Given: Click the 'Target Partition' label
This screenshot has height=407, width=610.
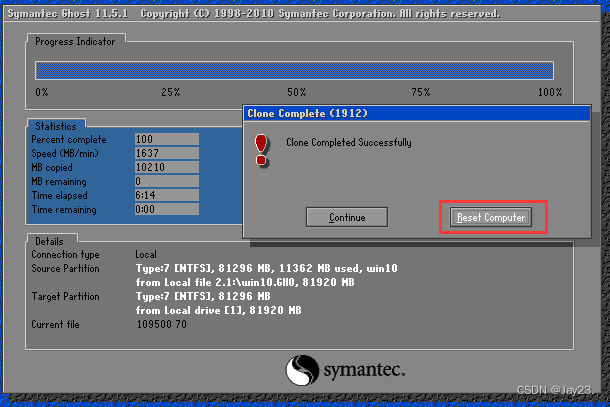Looking at the screenshot, I should [65, 296].
